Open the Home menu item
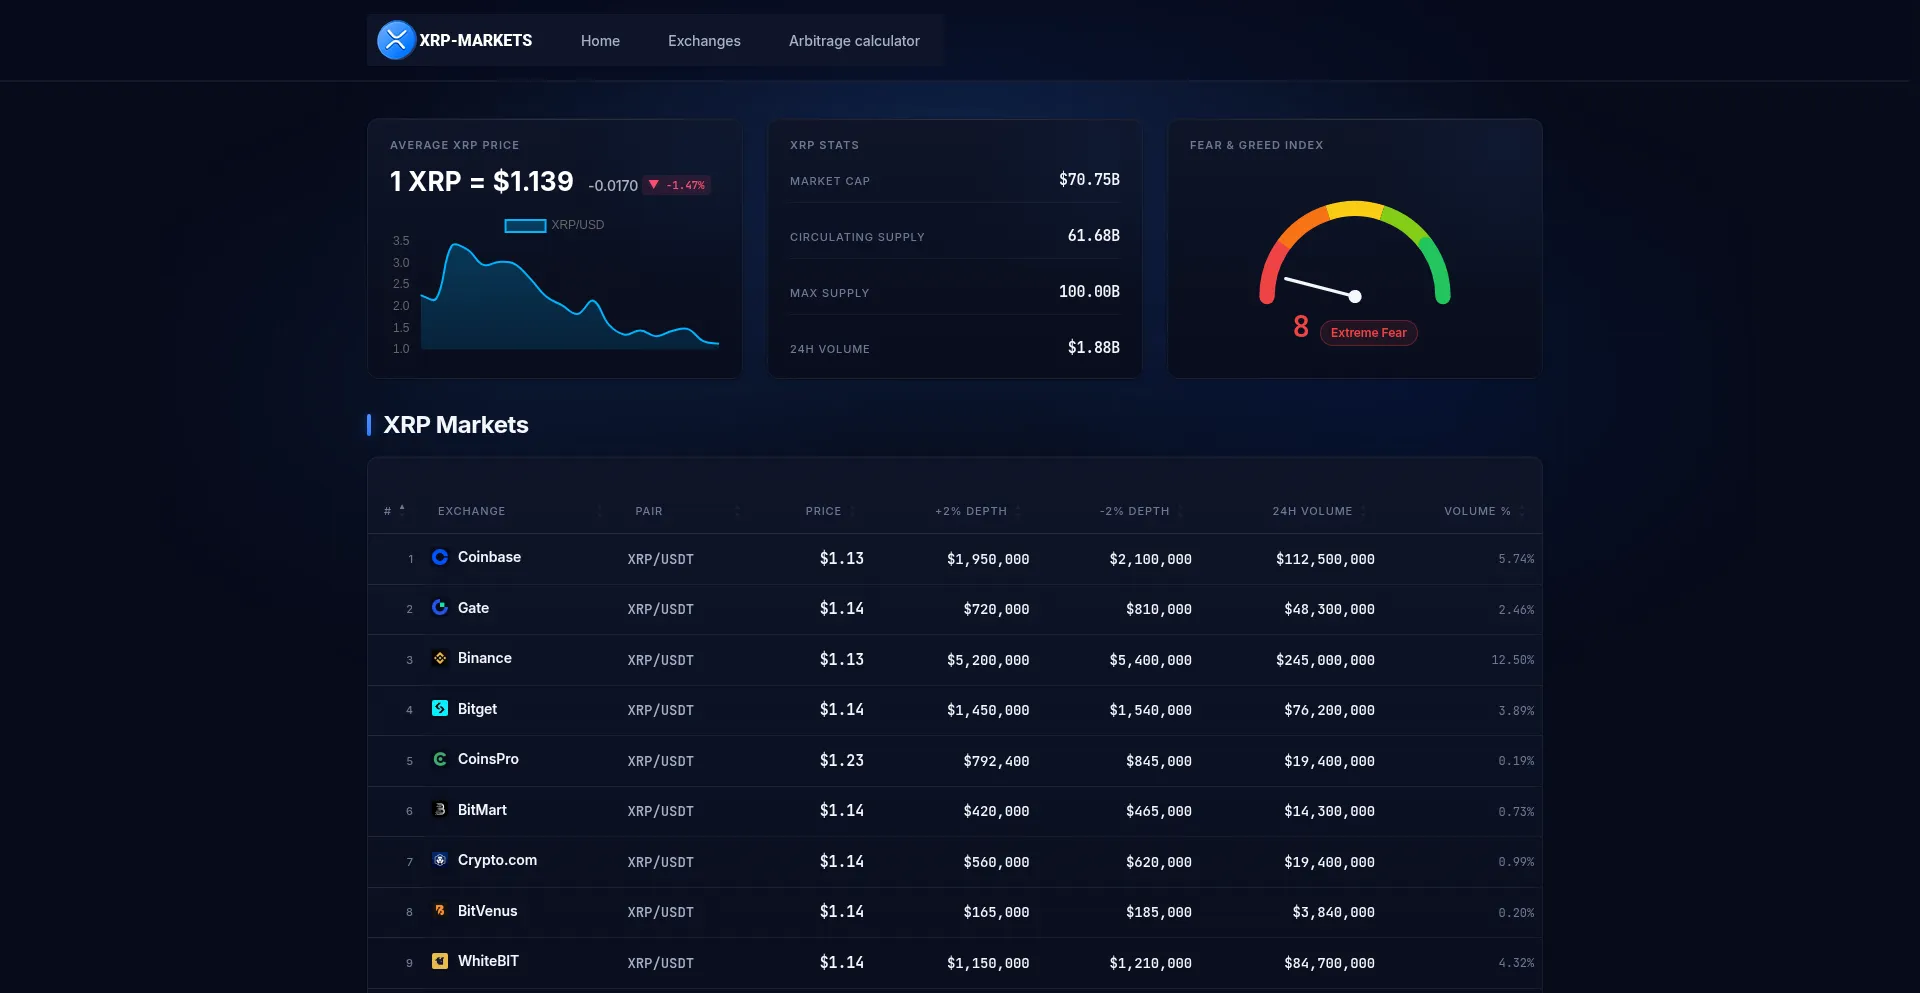Viewport: 1920px width, 993px height. (600, 41)
